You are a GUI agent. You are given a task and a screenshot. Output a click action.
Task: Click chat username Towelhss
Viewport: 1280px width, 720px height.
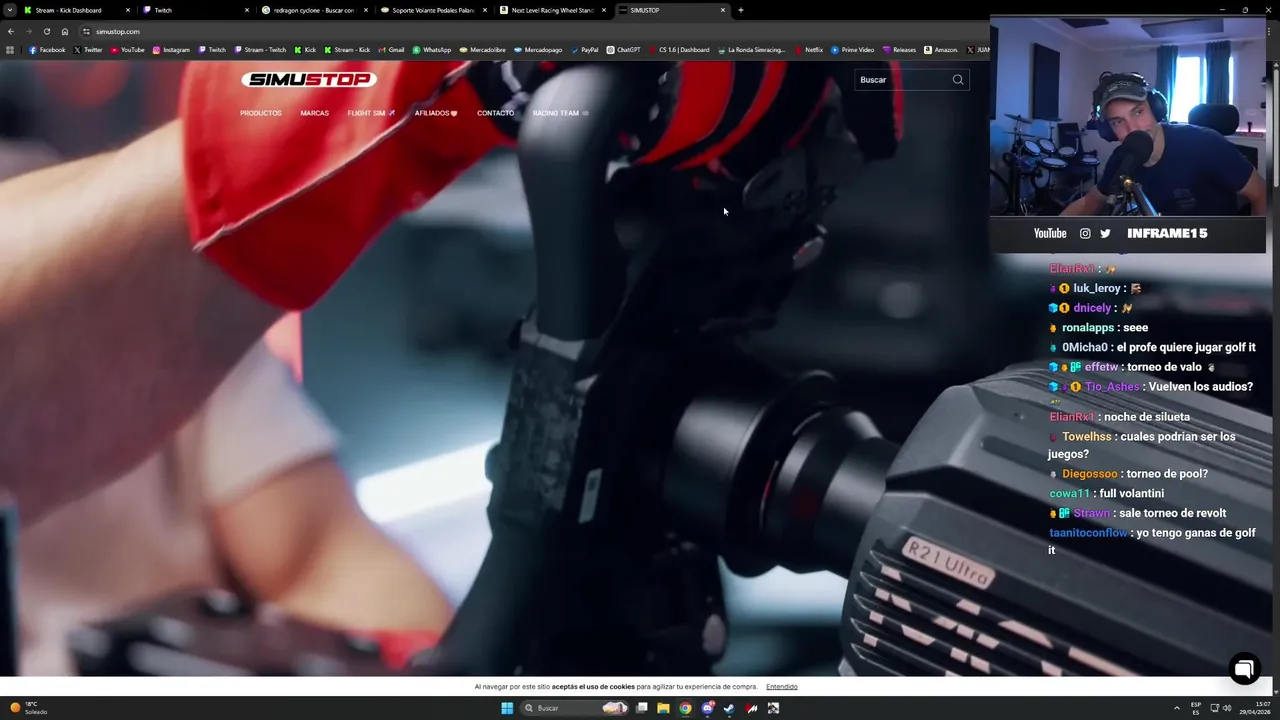coord(1086,436)
